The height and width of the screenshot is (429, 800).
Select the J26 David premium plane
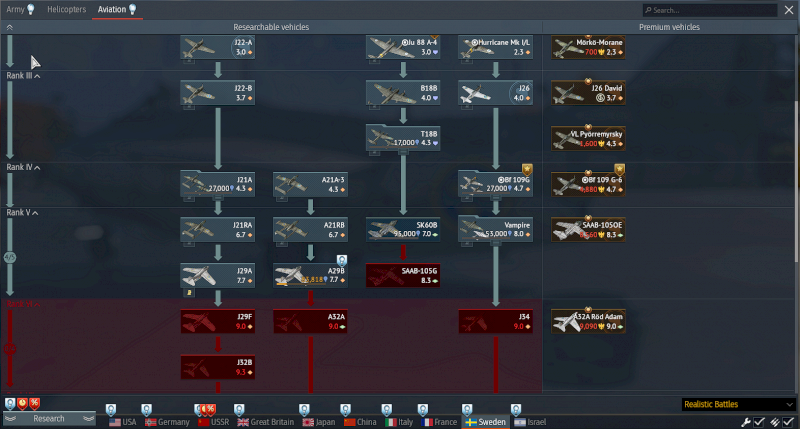pyautogui.click(x=590, y=94)
